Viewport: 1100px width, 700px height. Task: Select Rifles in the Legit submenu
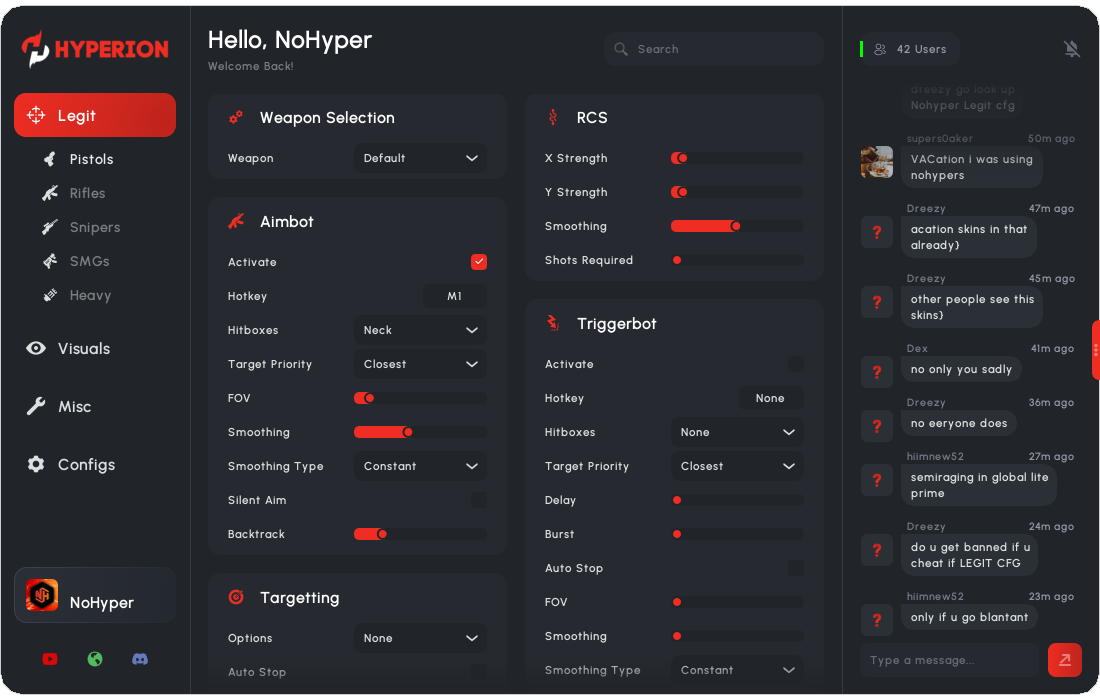pos(87,193)
